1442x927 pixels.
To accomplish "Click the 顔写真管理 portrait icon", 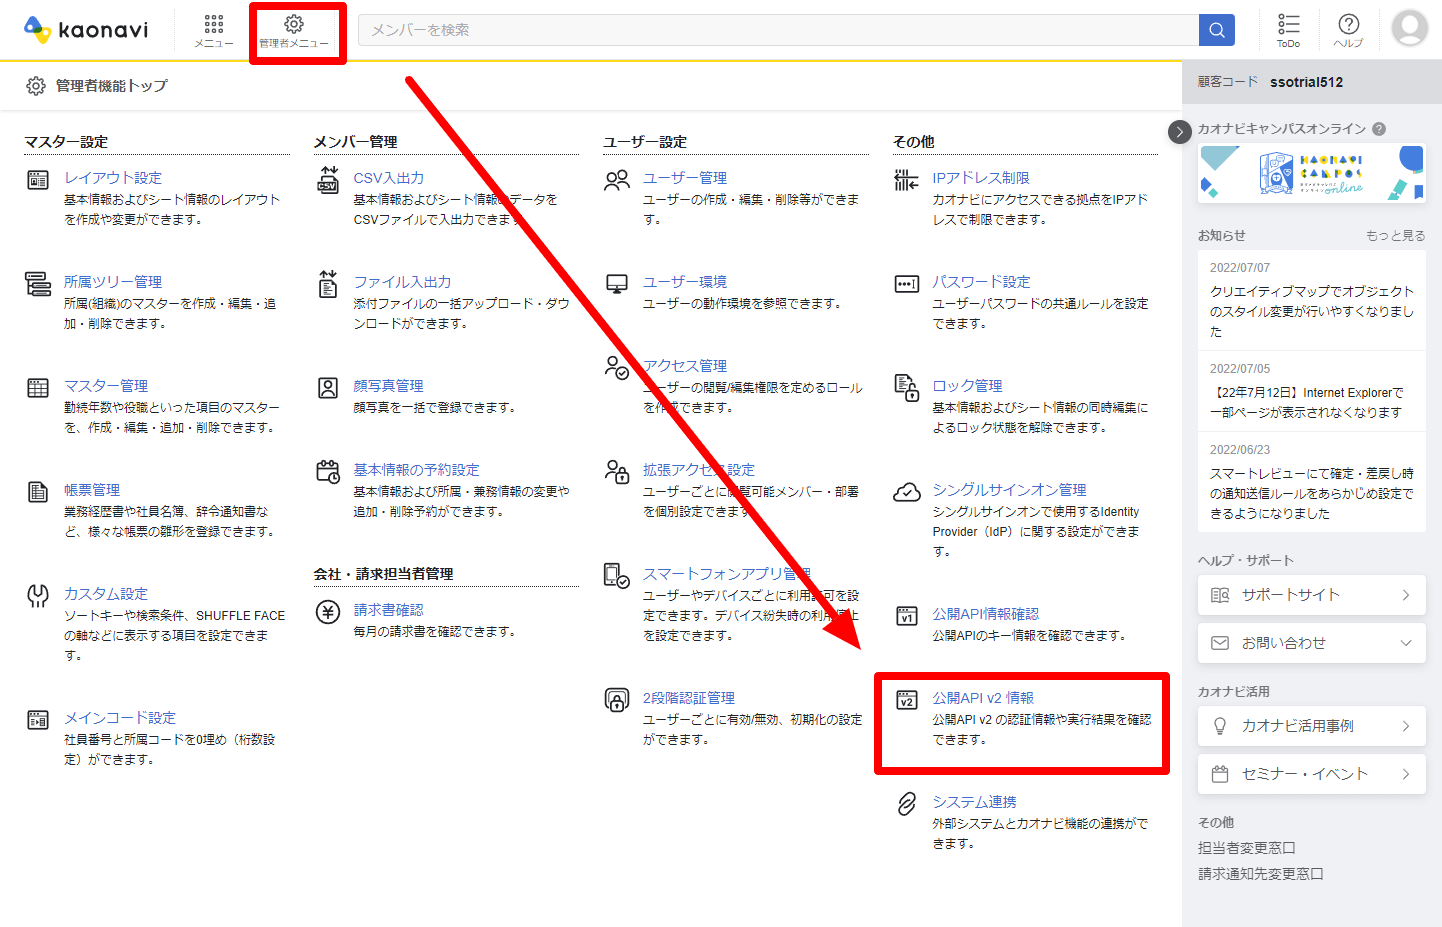I will pyautogui.click(x=328, y=388).
